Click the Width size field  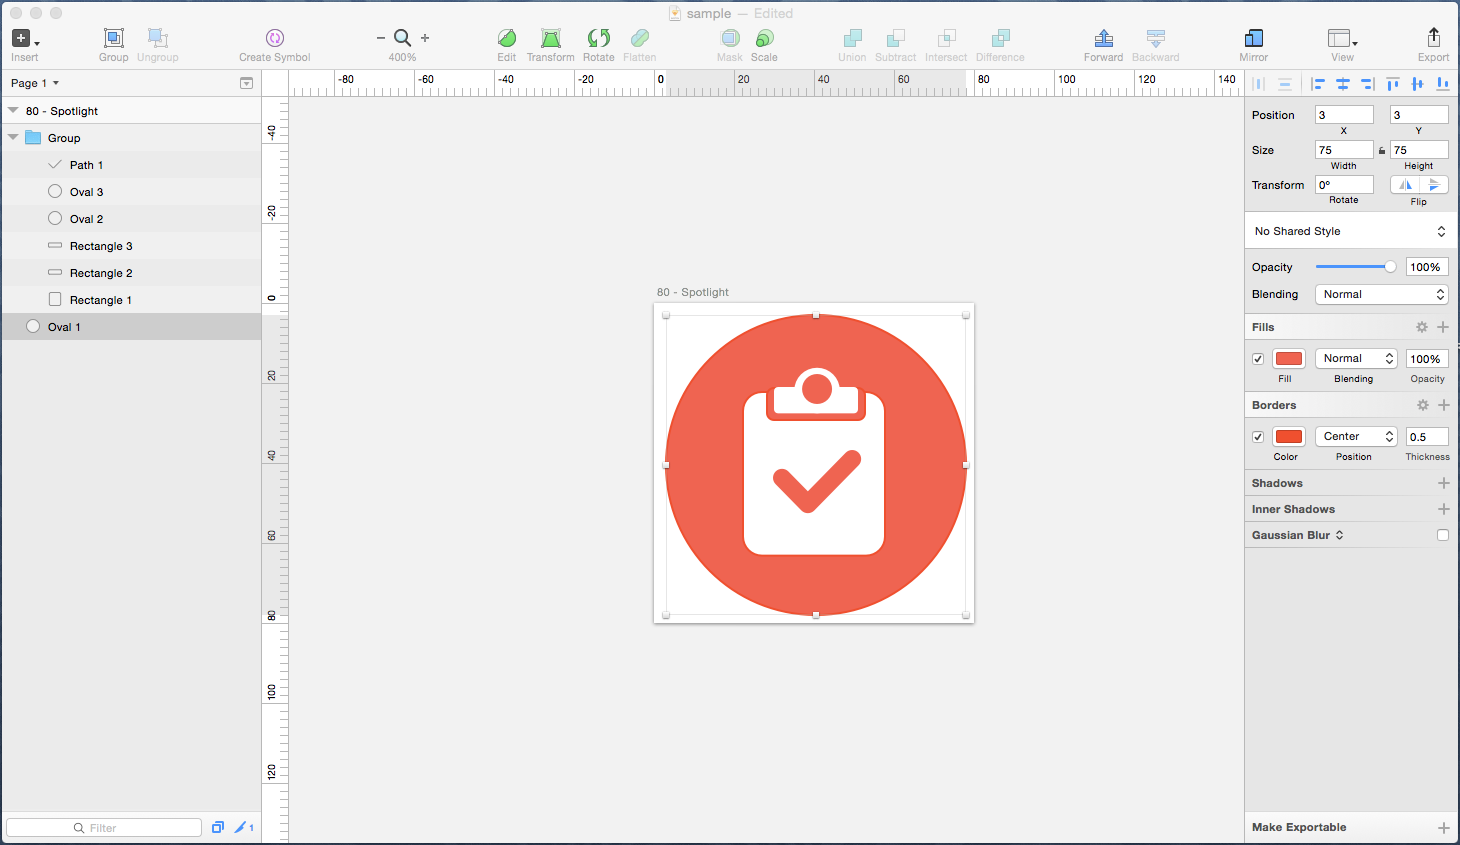pyautogui.click(x=1344, y=150)
